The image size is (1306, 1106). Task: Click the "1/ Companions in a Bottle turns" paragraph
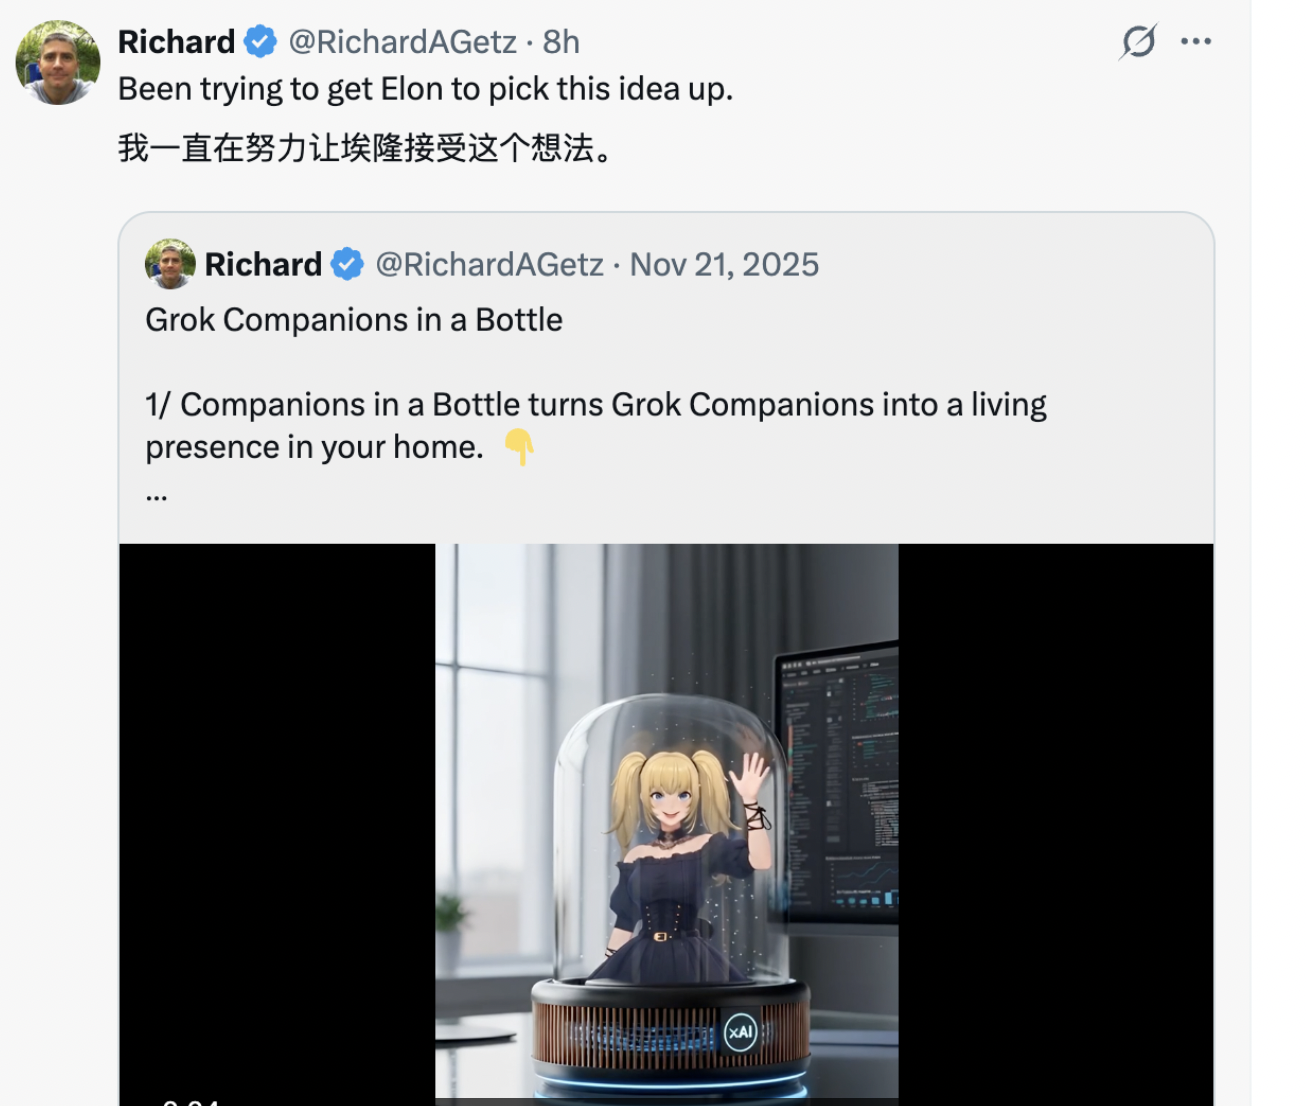click(595, 405)
